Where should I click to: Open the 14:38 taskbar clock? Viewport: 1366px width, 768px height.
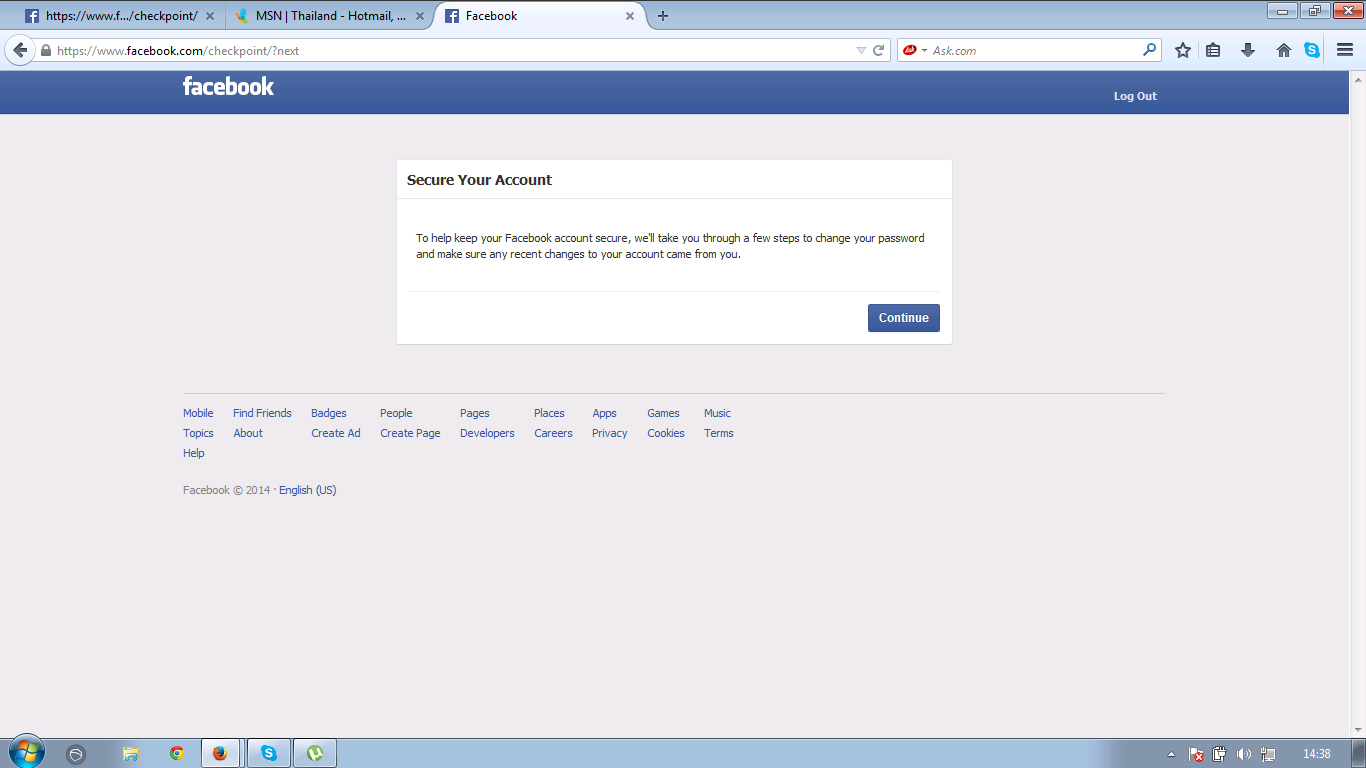point(1317,754)
